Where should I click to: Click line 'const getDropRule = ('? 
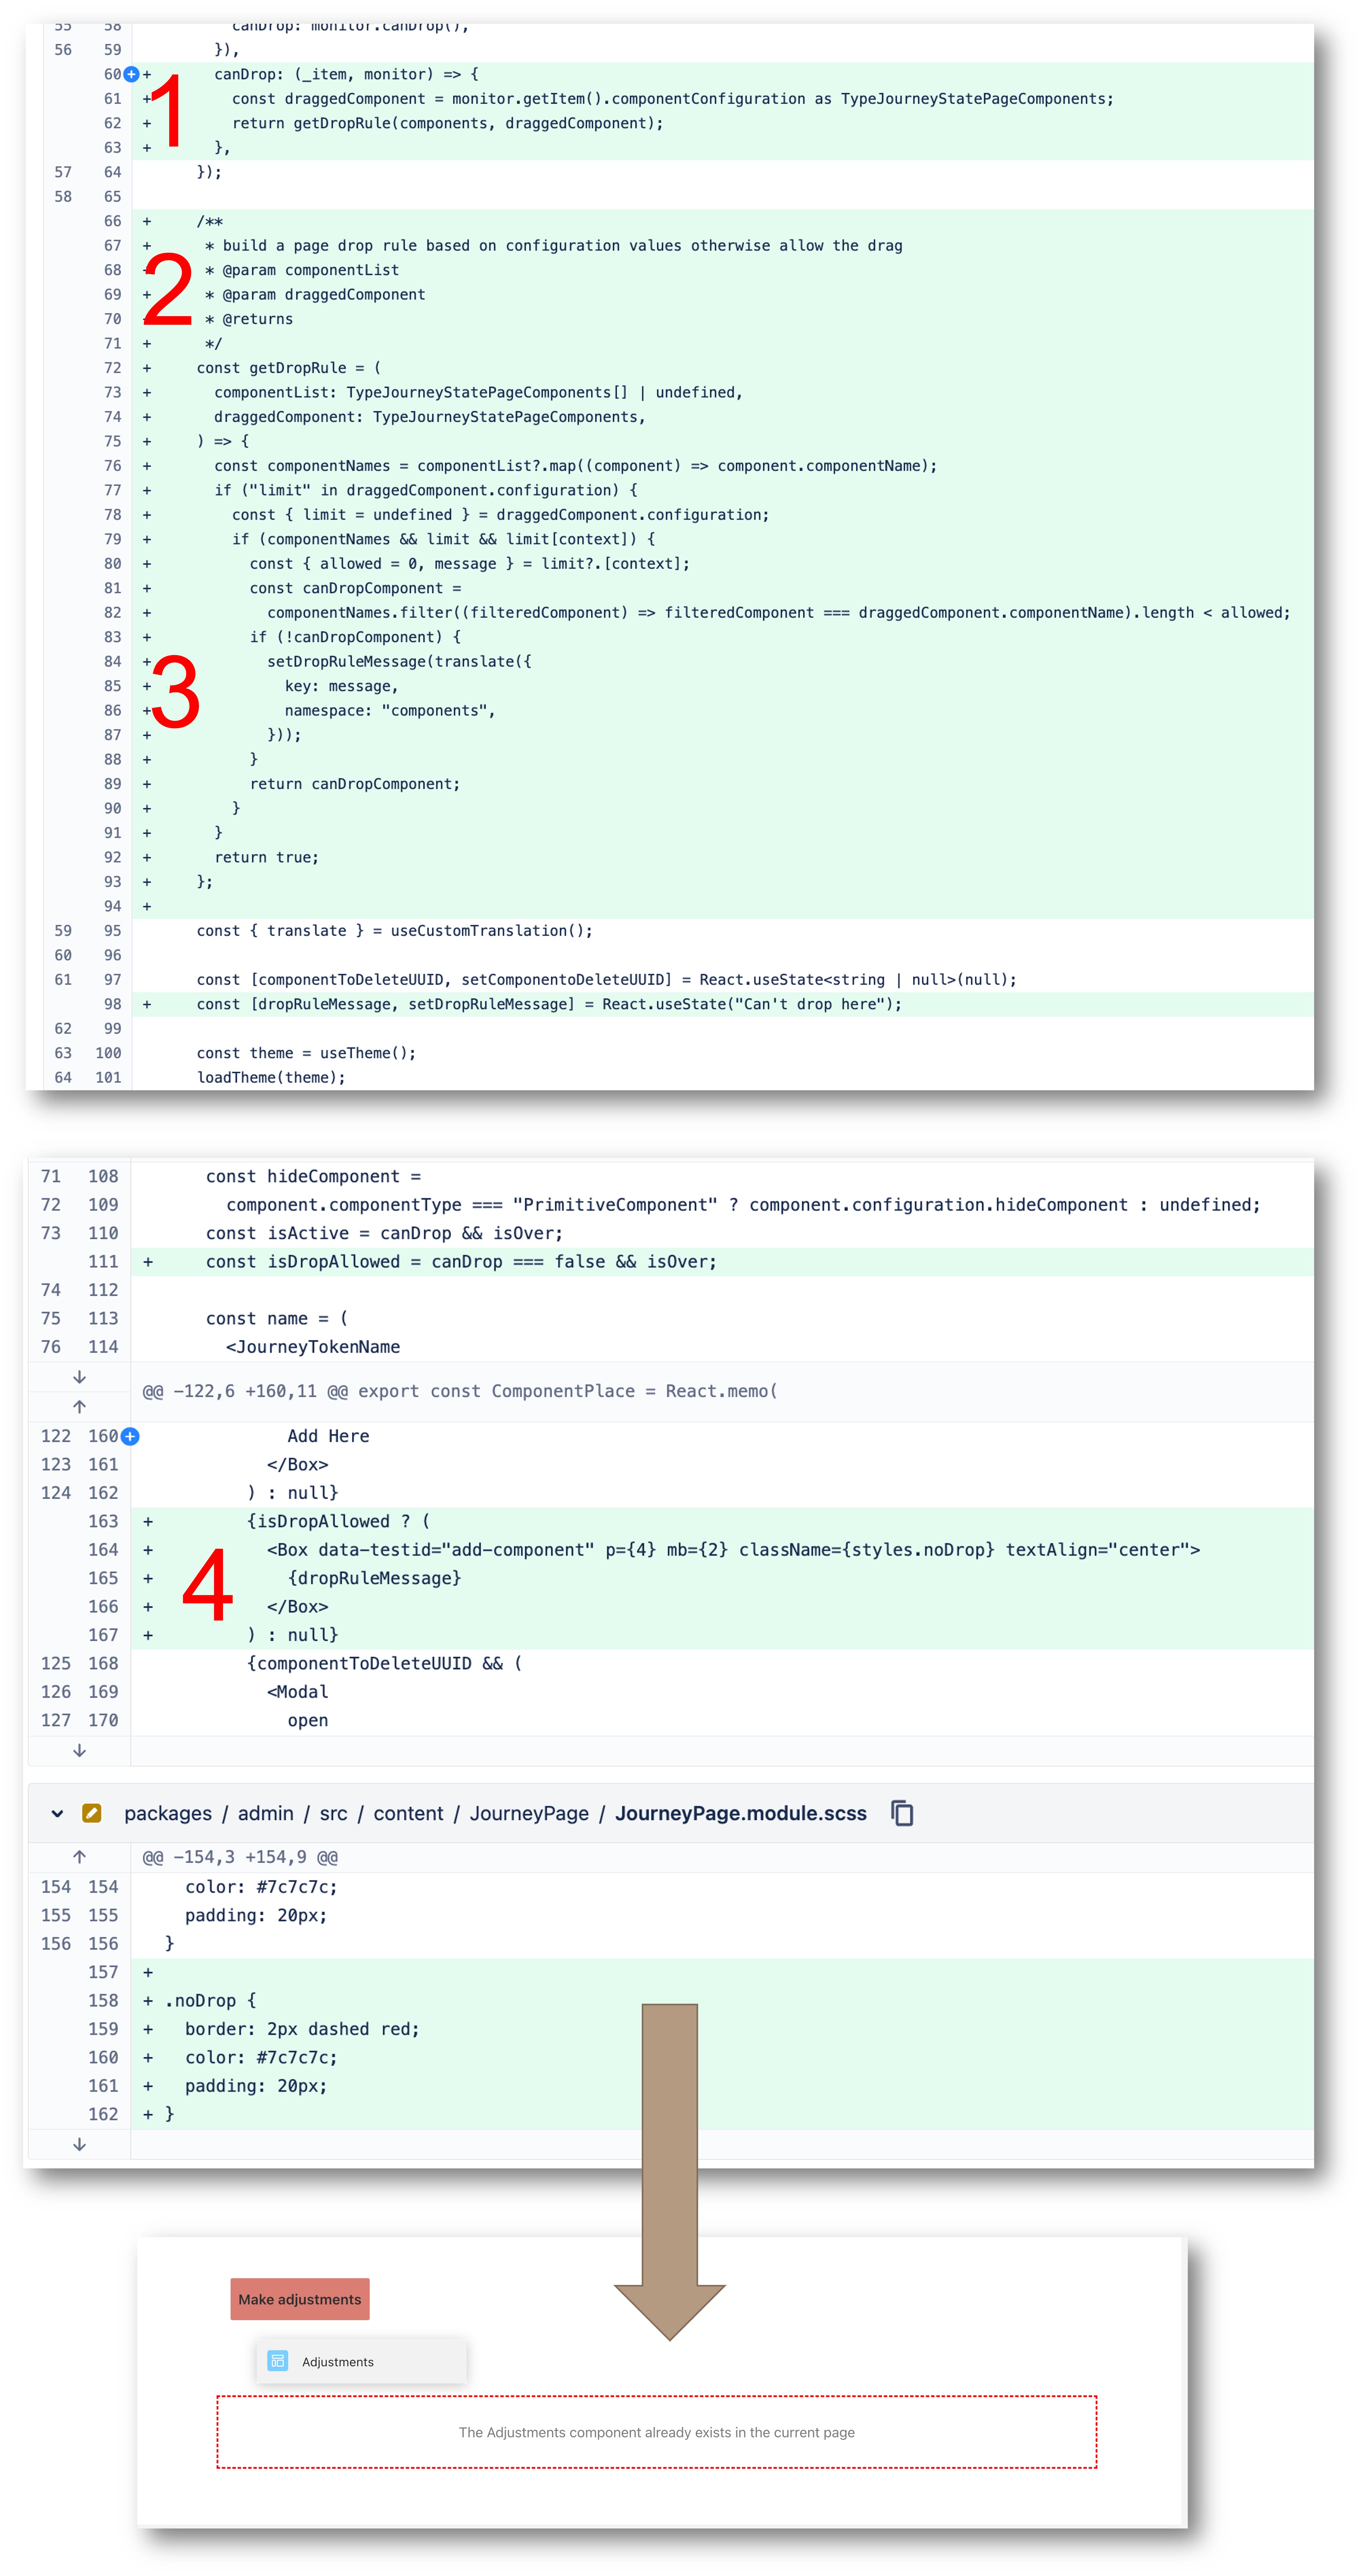click(289, 368)
